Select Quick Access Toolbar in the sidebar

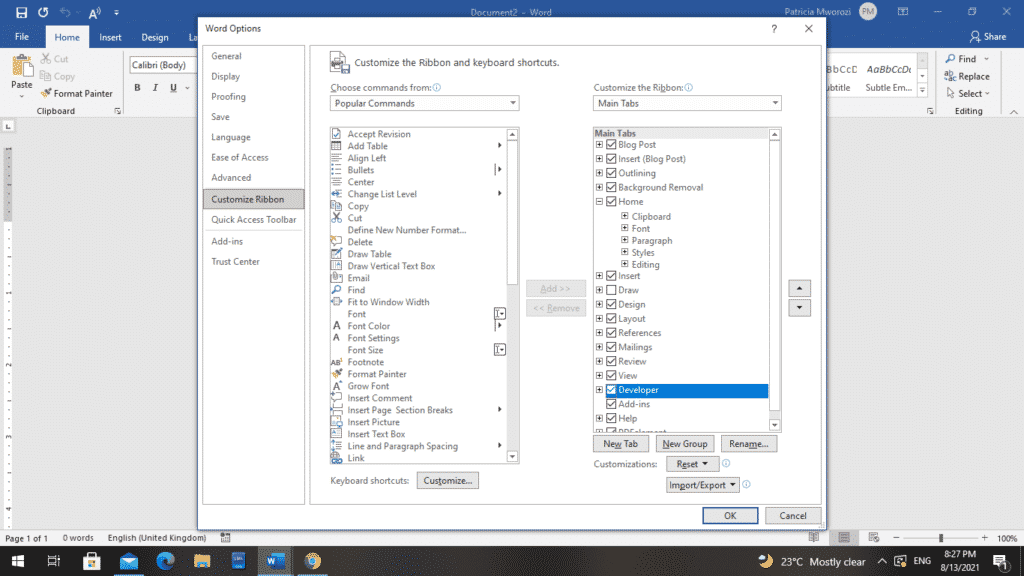click(x=253, y=220)
